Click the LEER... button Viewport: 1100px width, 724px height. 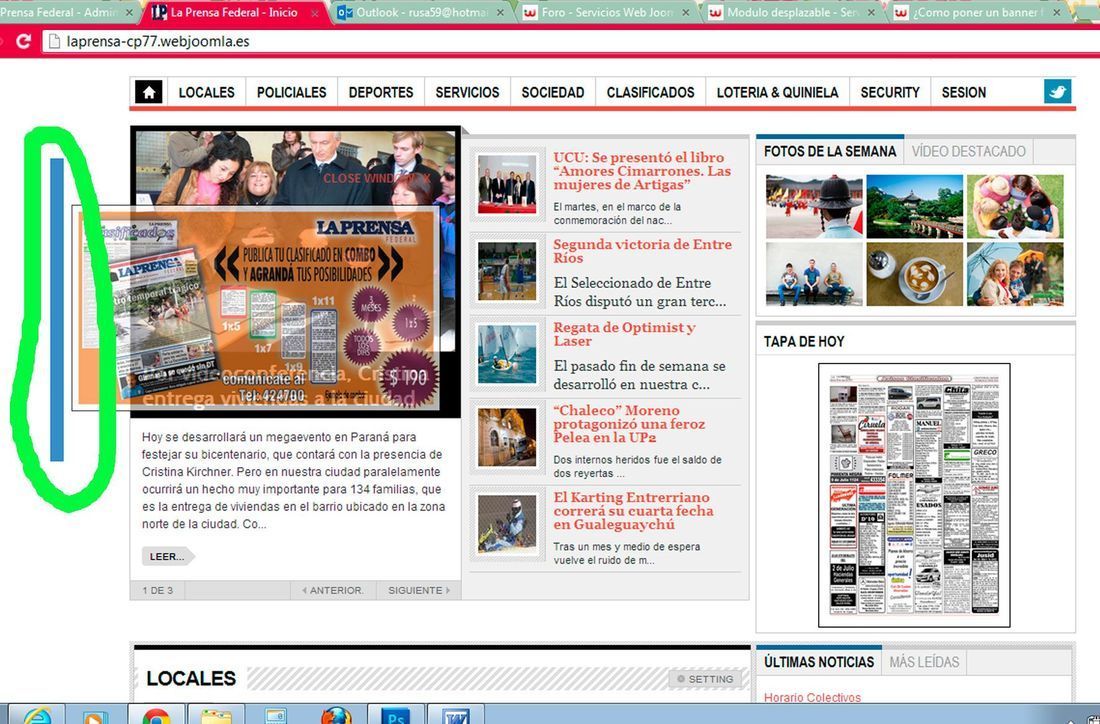click(168, 556)
